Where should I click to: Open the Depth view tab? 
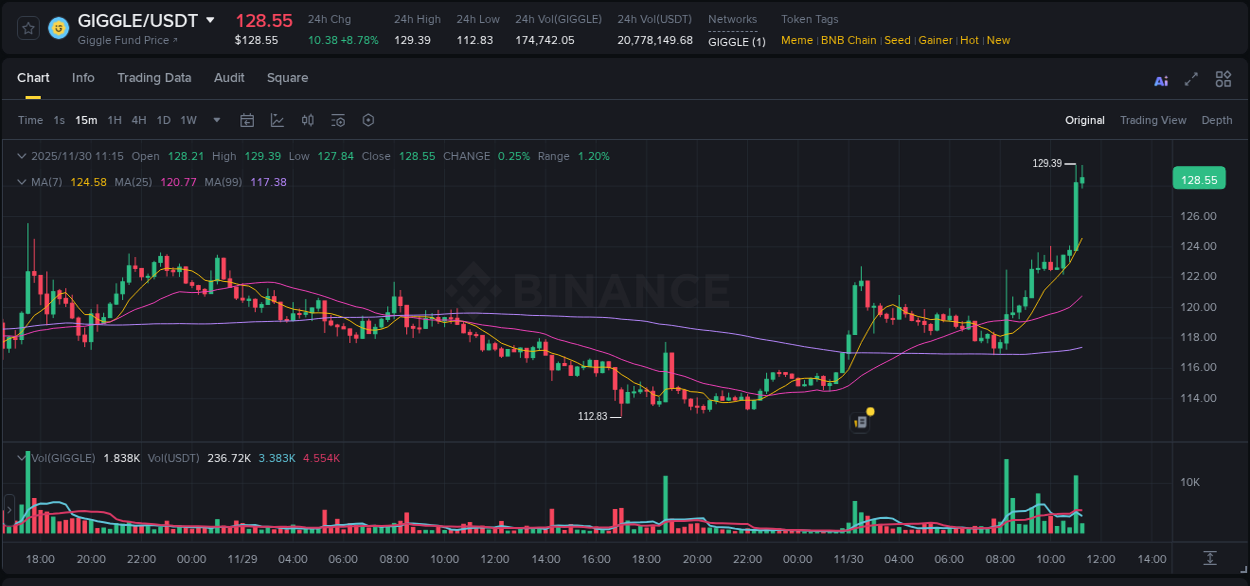tap(1216, 120)
